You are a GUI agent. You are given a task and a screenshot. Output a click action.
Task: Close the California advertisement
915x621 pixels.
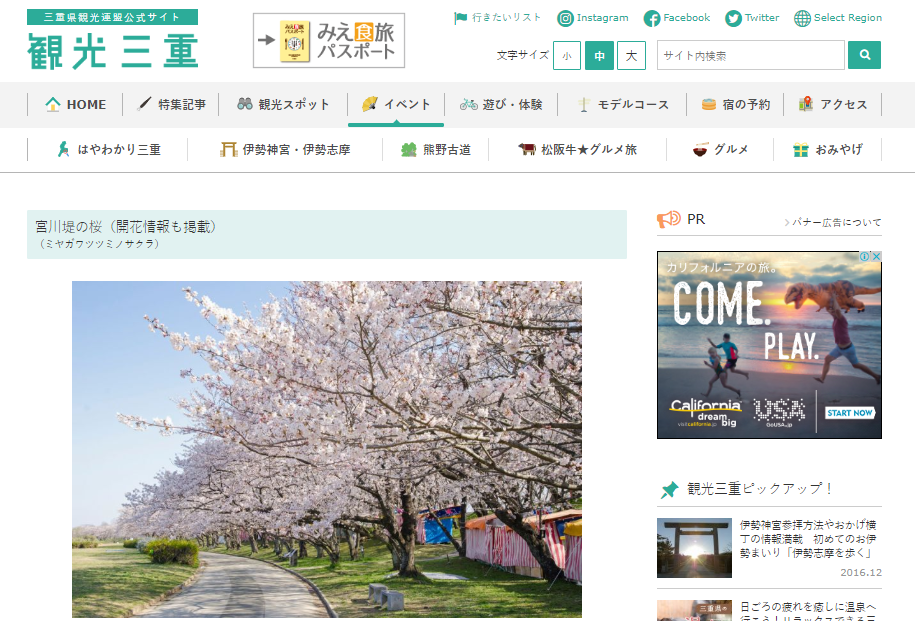coord(876,256)
